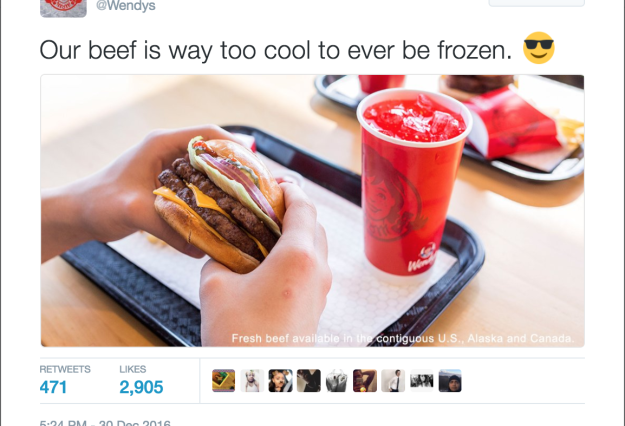Screen dimensions: 625x426
Task: Open second liker avatar in white top
Action: tap(252, 381)
